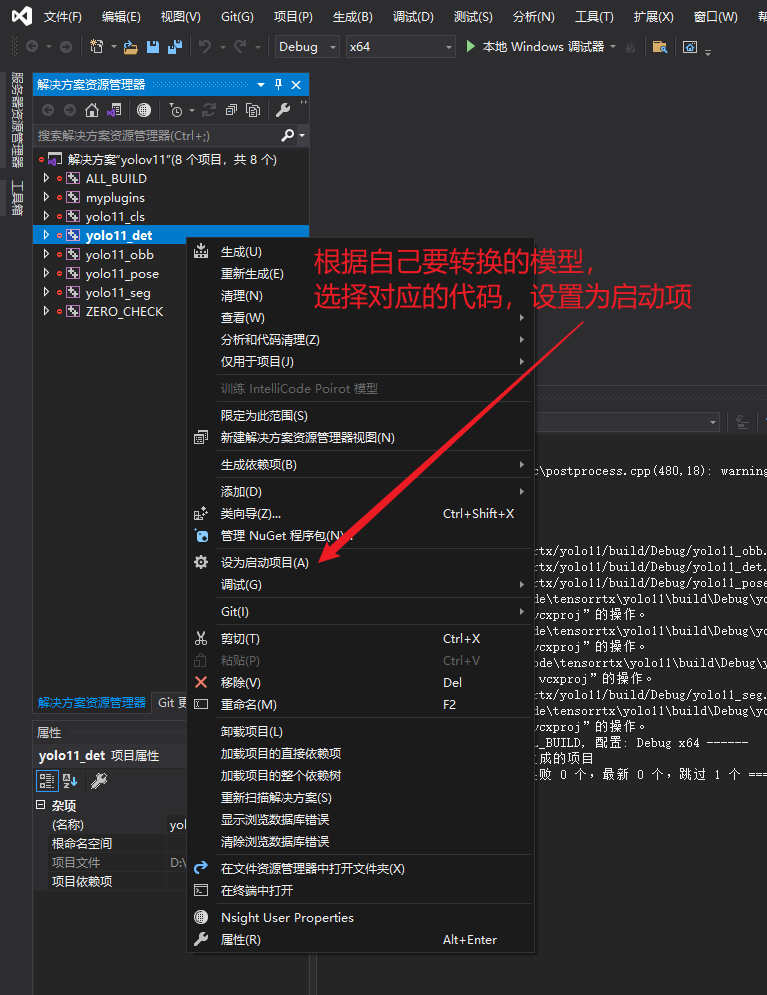Open the 工具箱 side tab

pos(17,198)
